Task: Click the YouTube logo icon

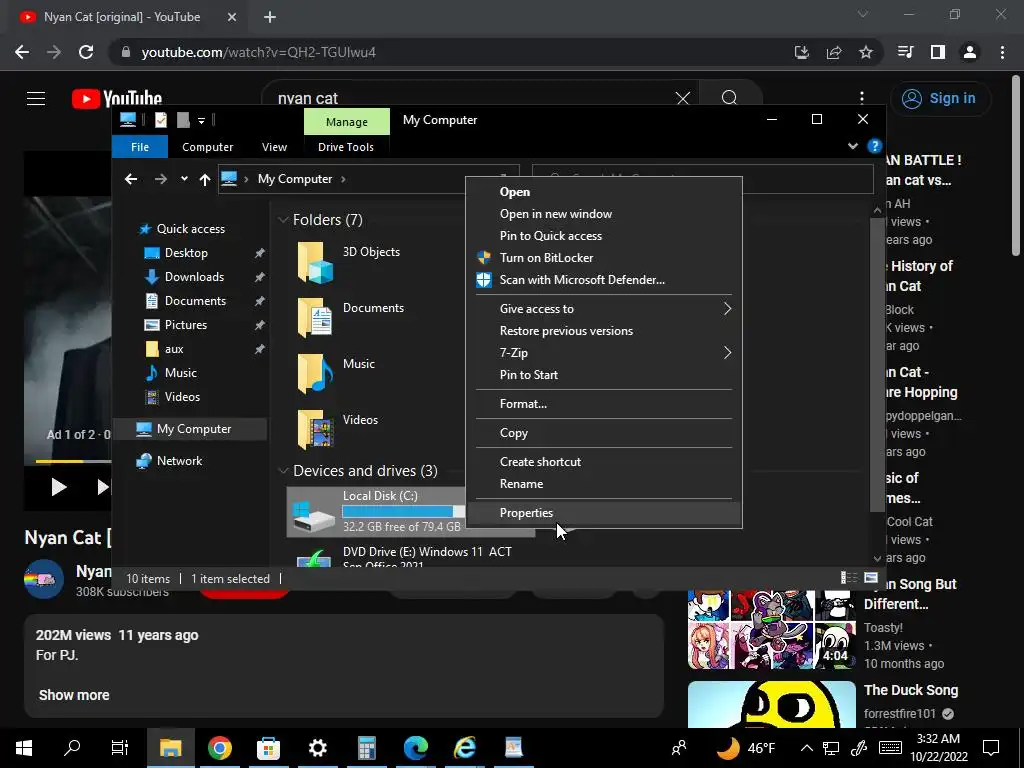Action: point(116,99)
